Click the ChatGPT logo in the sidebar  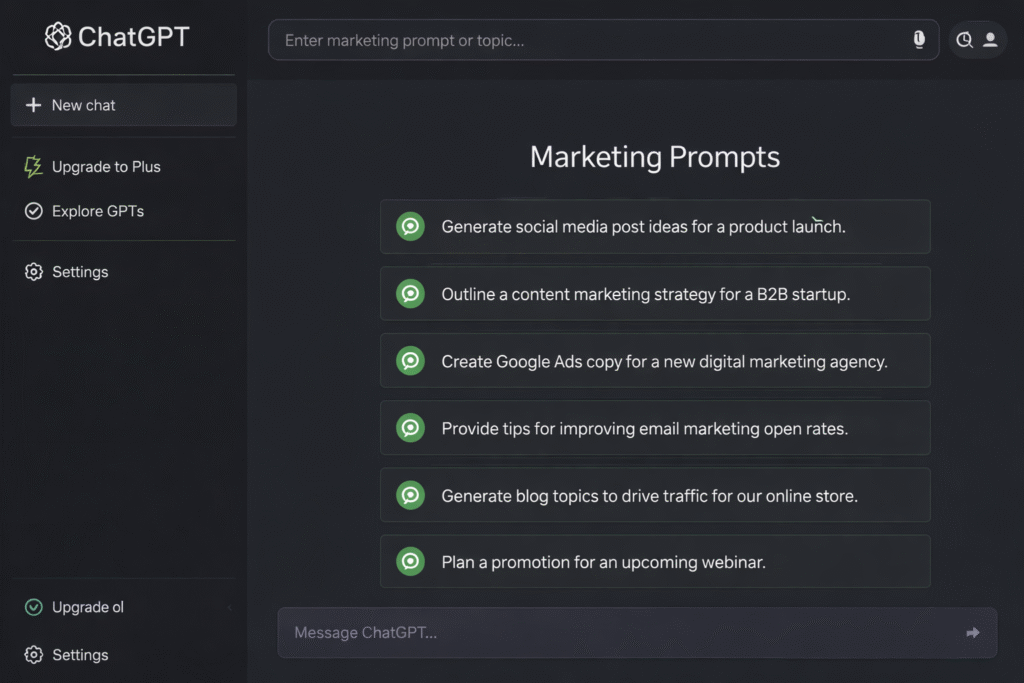[57, 36]
